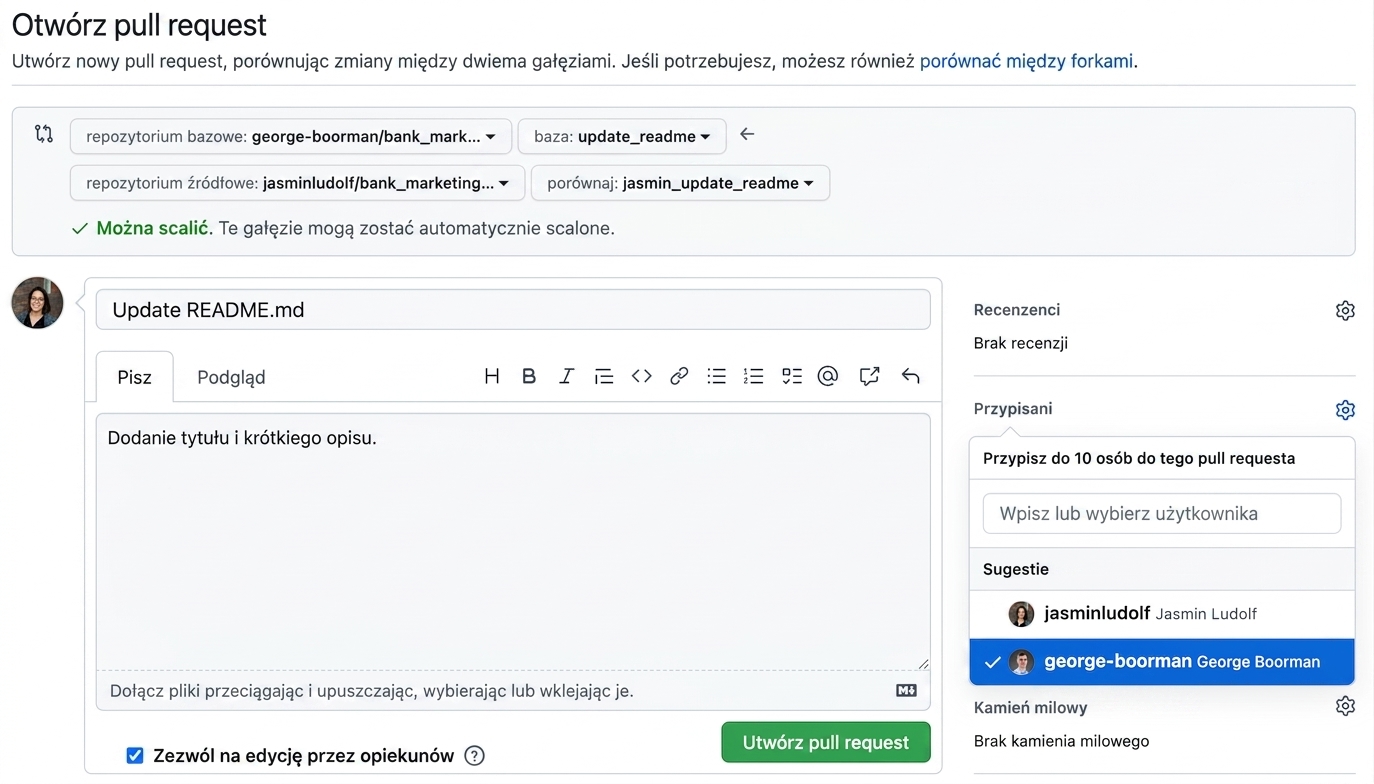This screenshot has width=1374, height=784.
Task: Toggle bold formatting in editor toolbar
Action: tap(529, 376)
